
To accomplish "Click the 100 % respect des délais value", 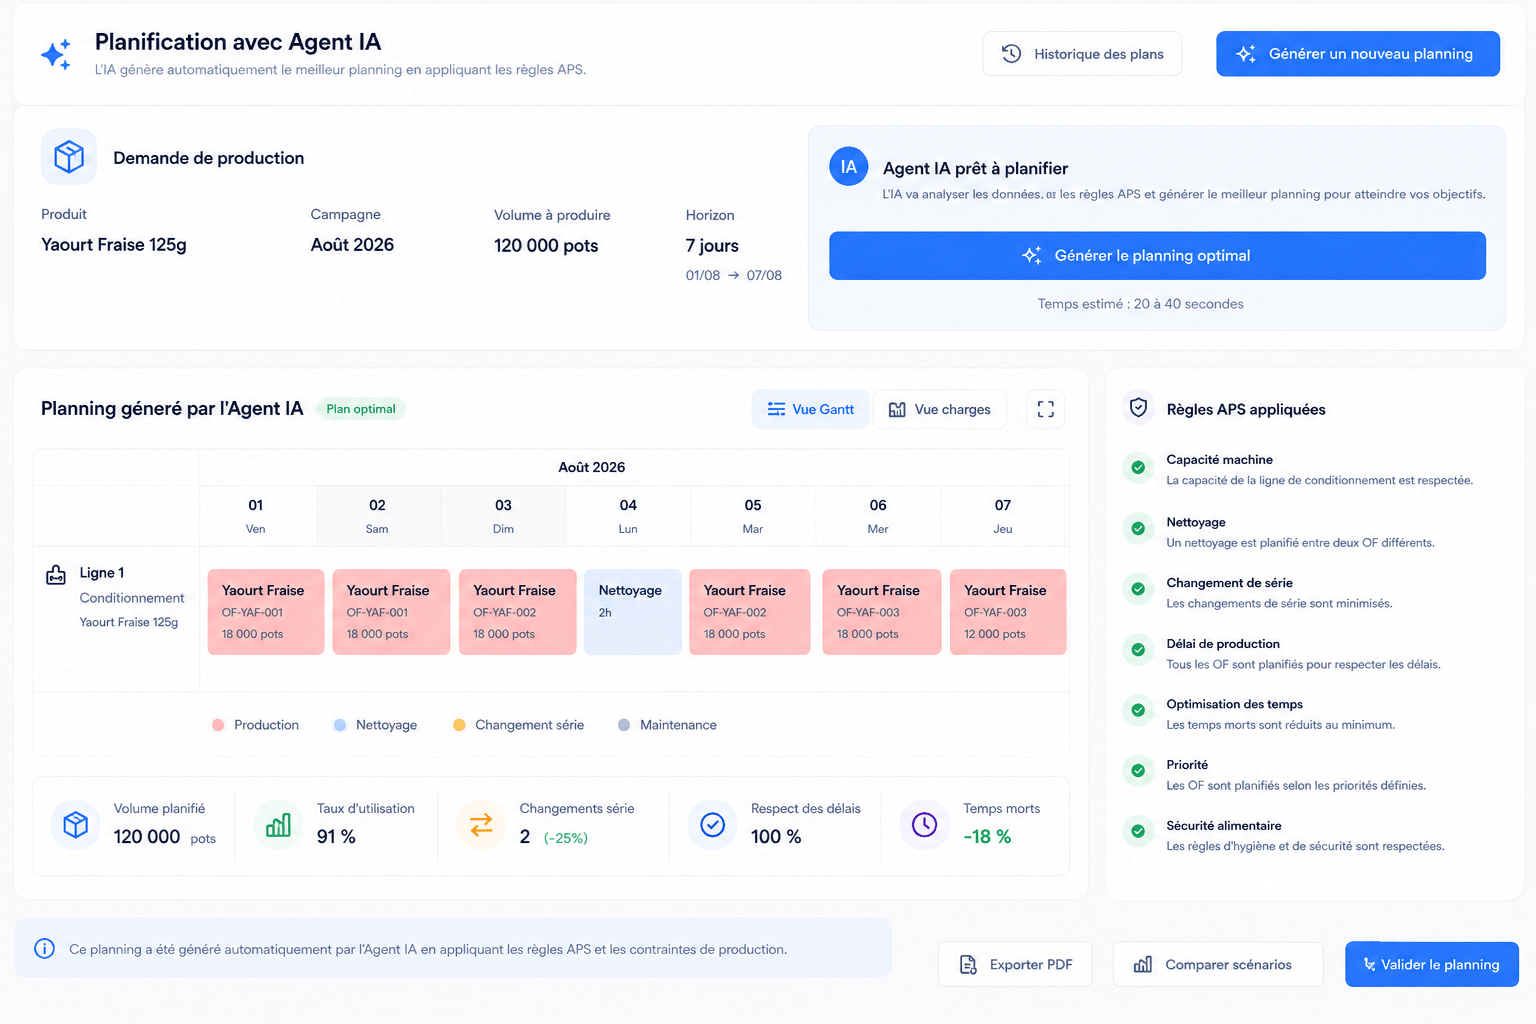I will (776, 837).
